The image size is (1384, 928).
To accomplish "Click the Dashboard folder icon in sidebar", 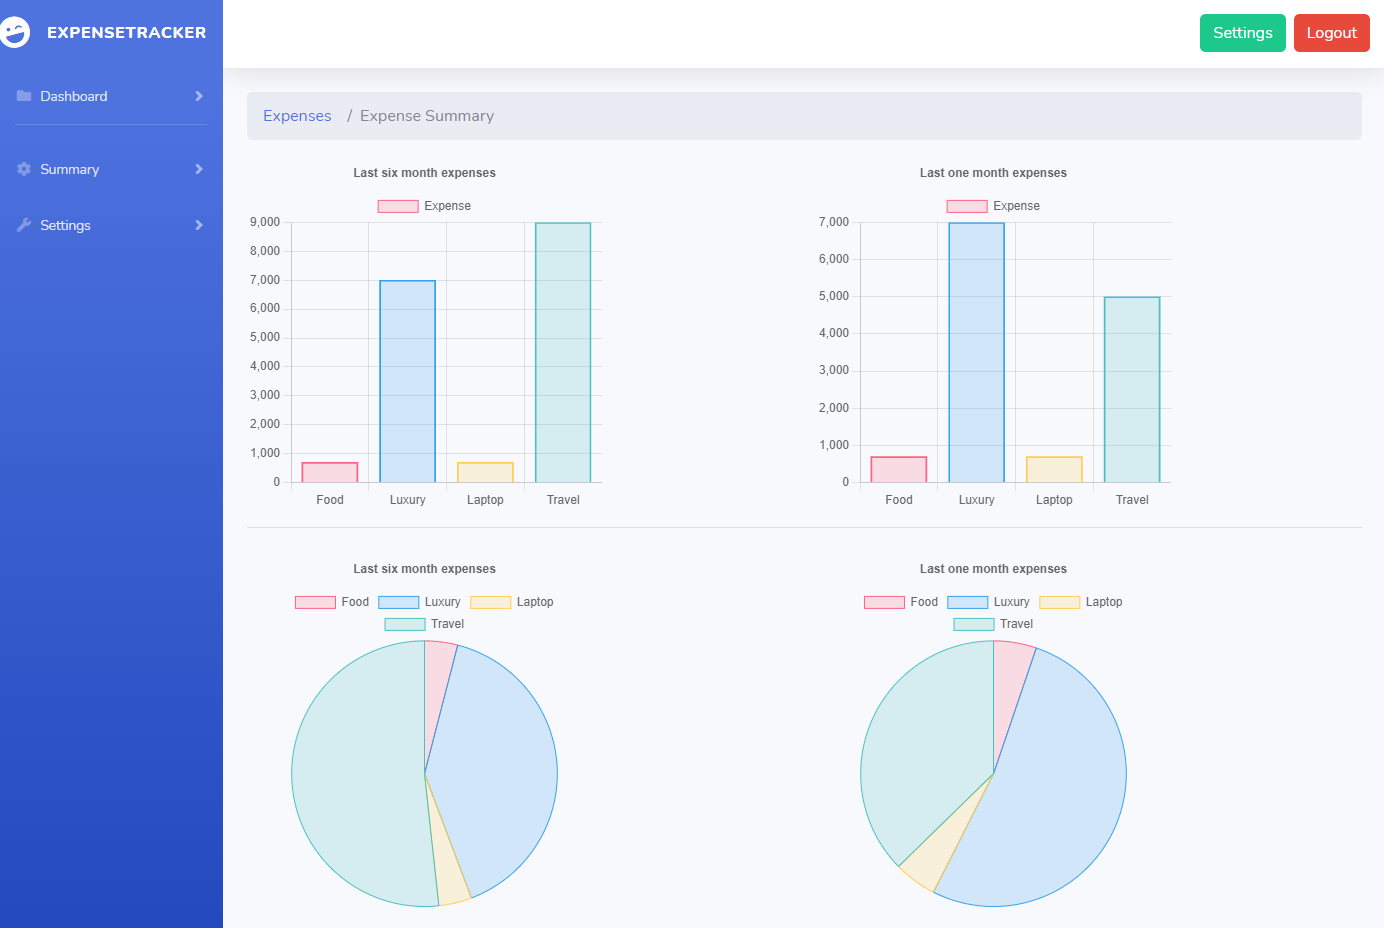I will (x=24, y=96).
